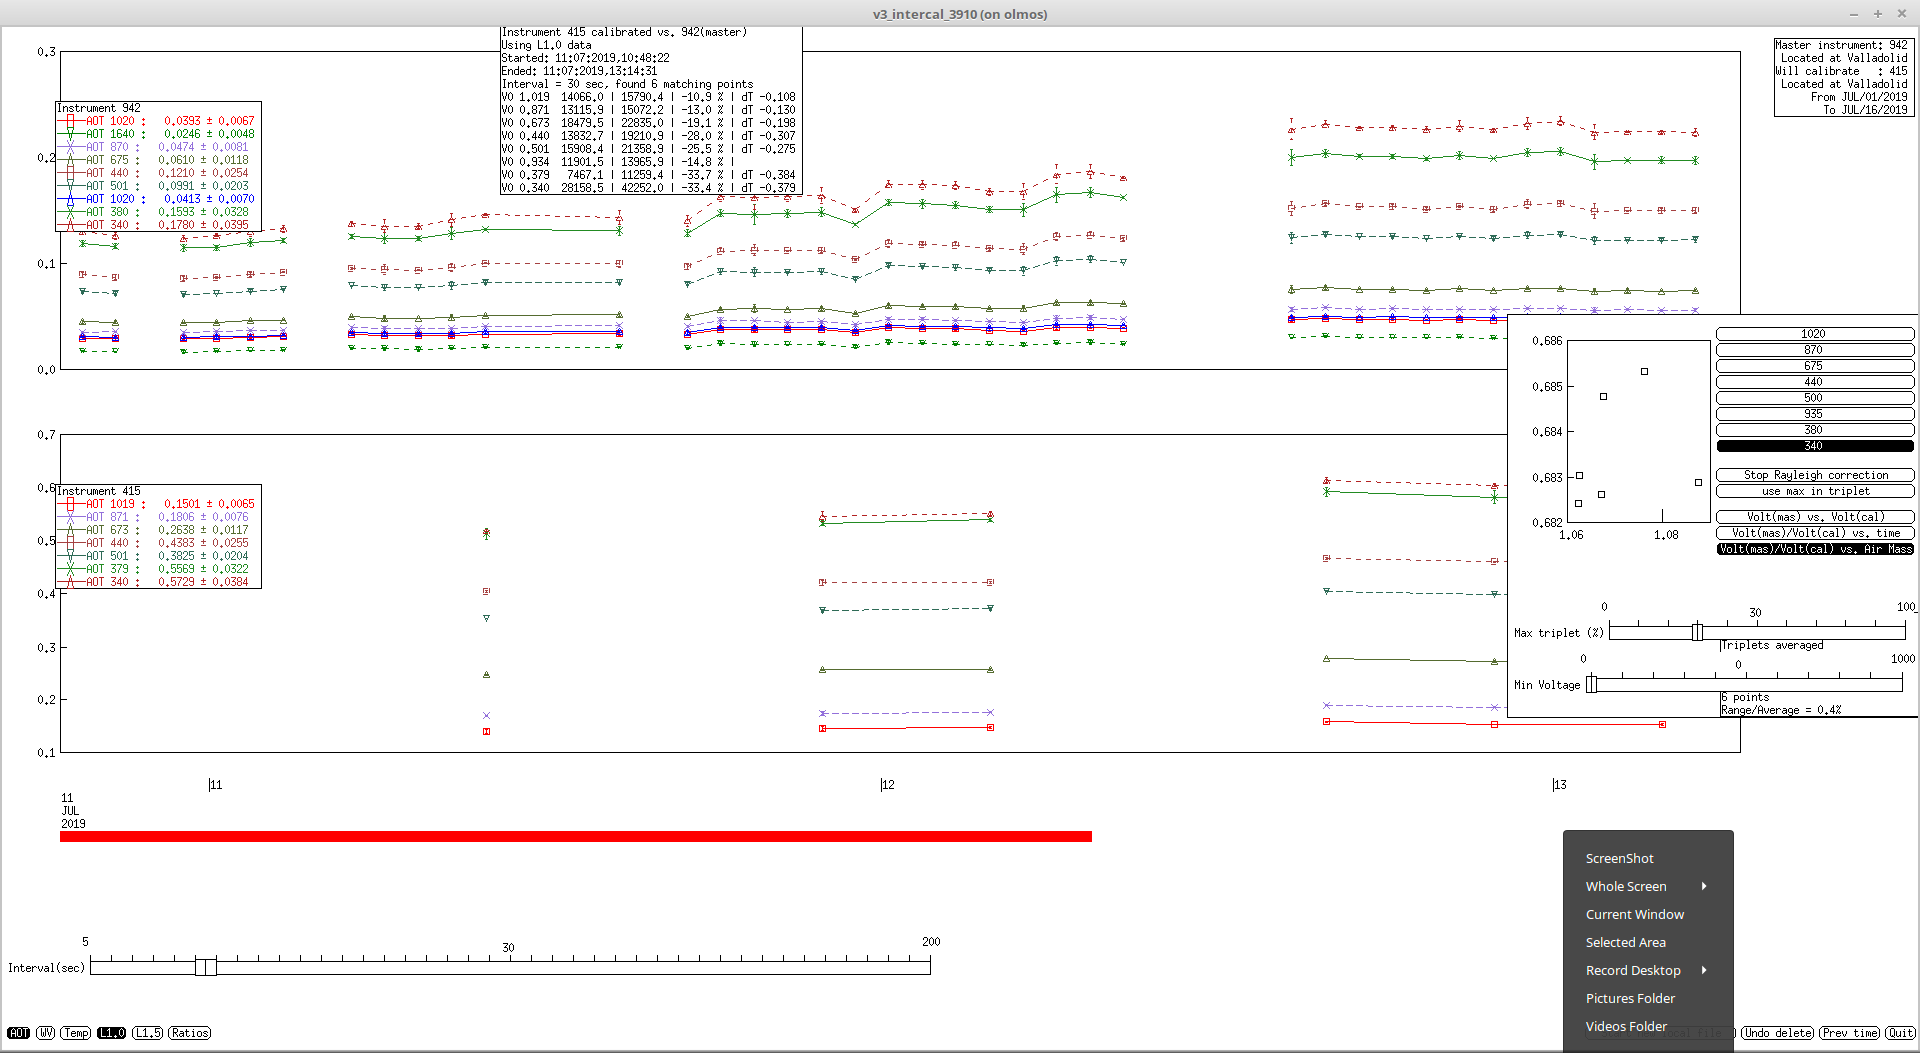1920x1053 pixels.
Task: Click the Instrument 942 legend title
Action: 99,108
